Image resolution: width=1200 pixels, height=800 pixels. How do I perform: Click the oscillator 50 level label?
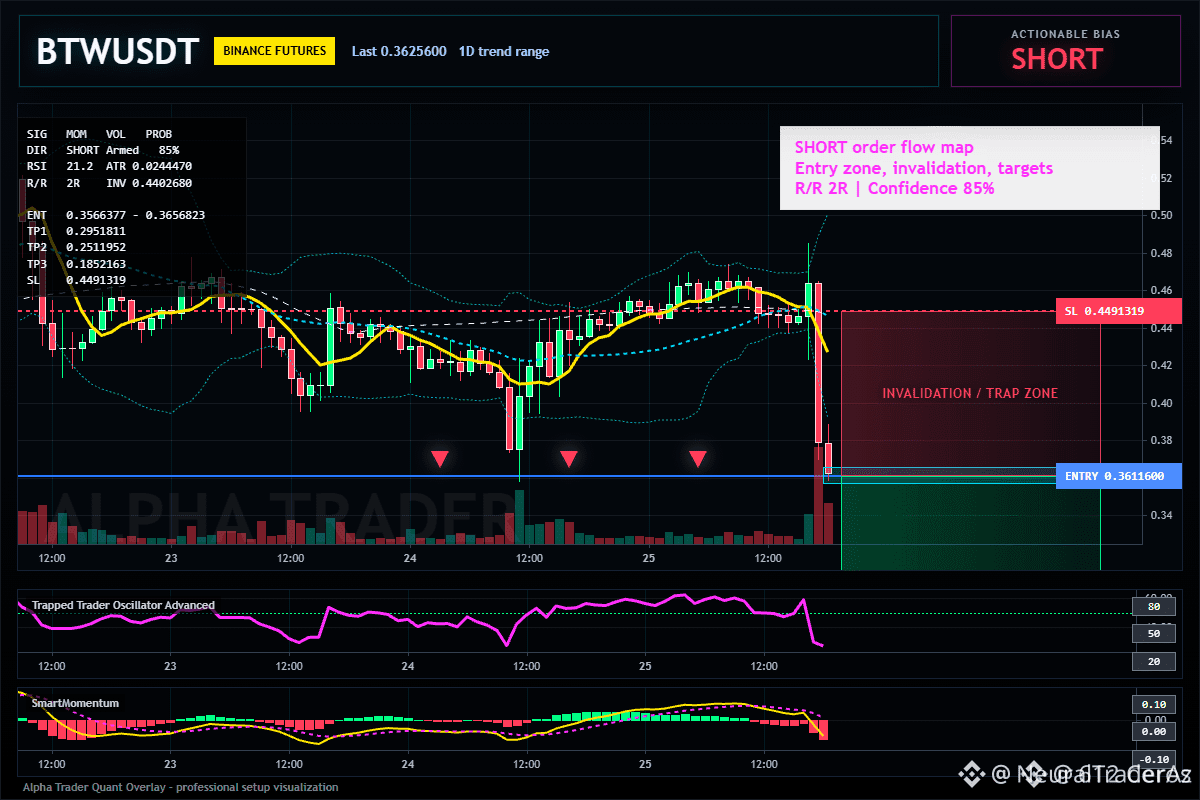click(x=1153, y=634)
